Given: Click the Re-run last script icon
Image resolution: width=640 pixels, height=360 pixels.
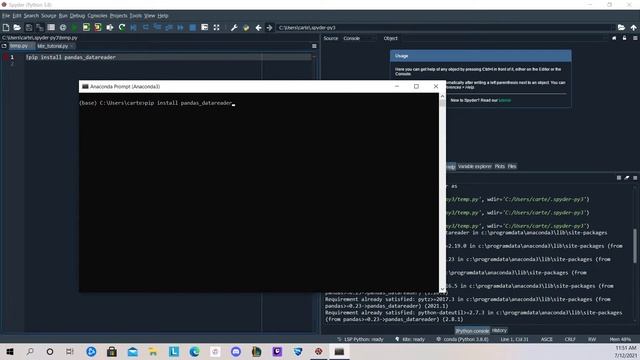Looking at the screenshot, I should click(122, 27).
